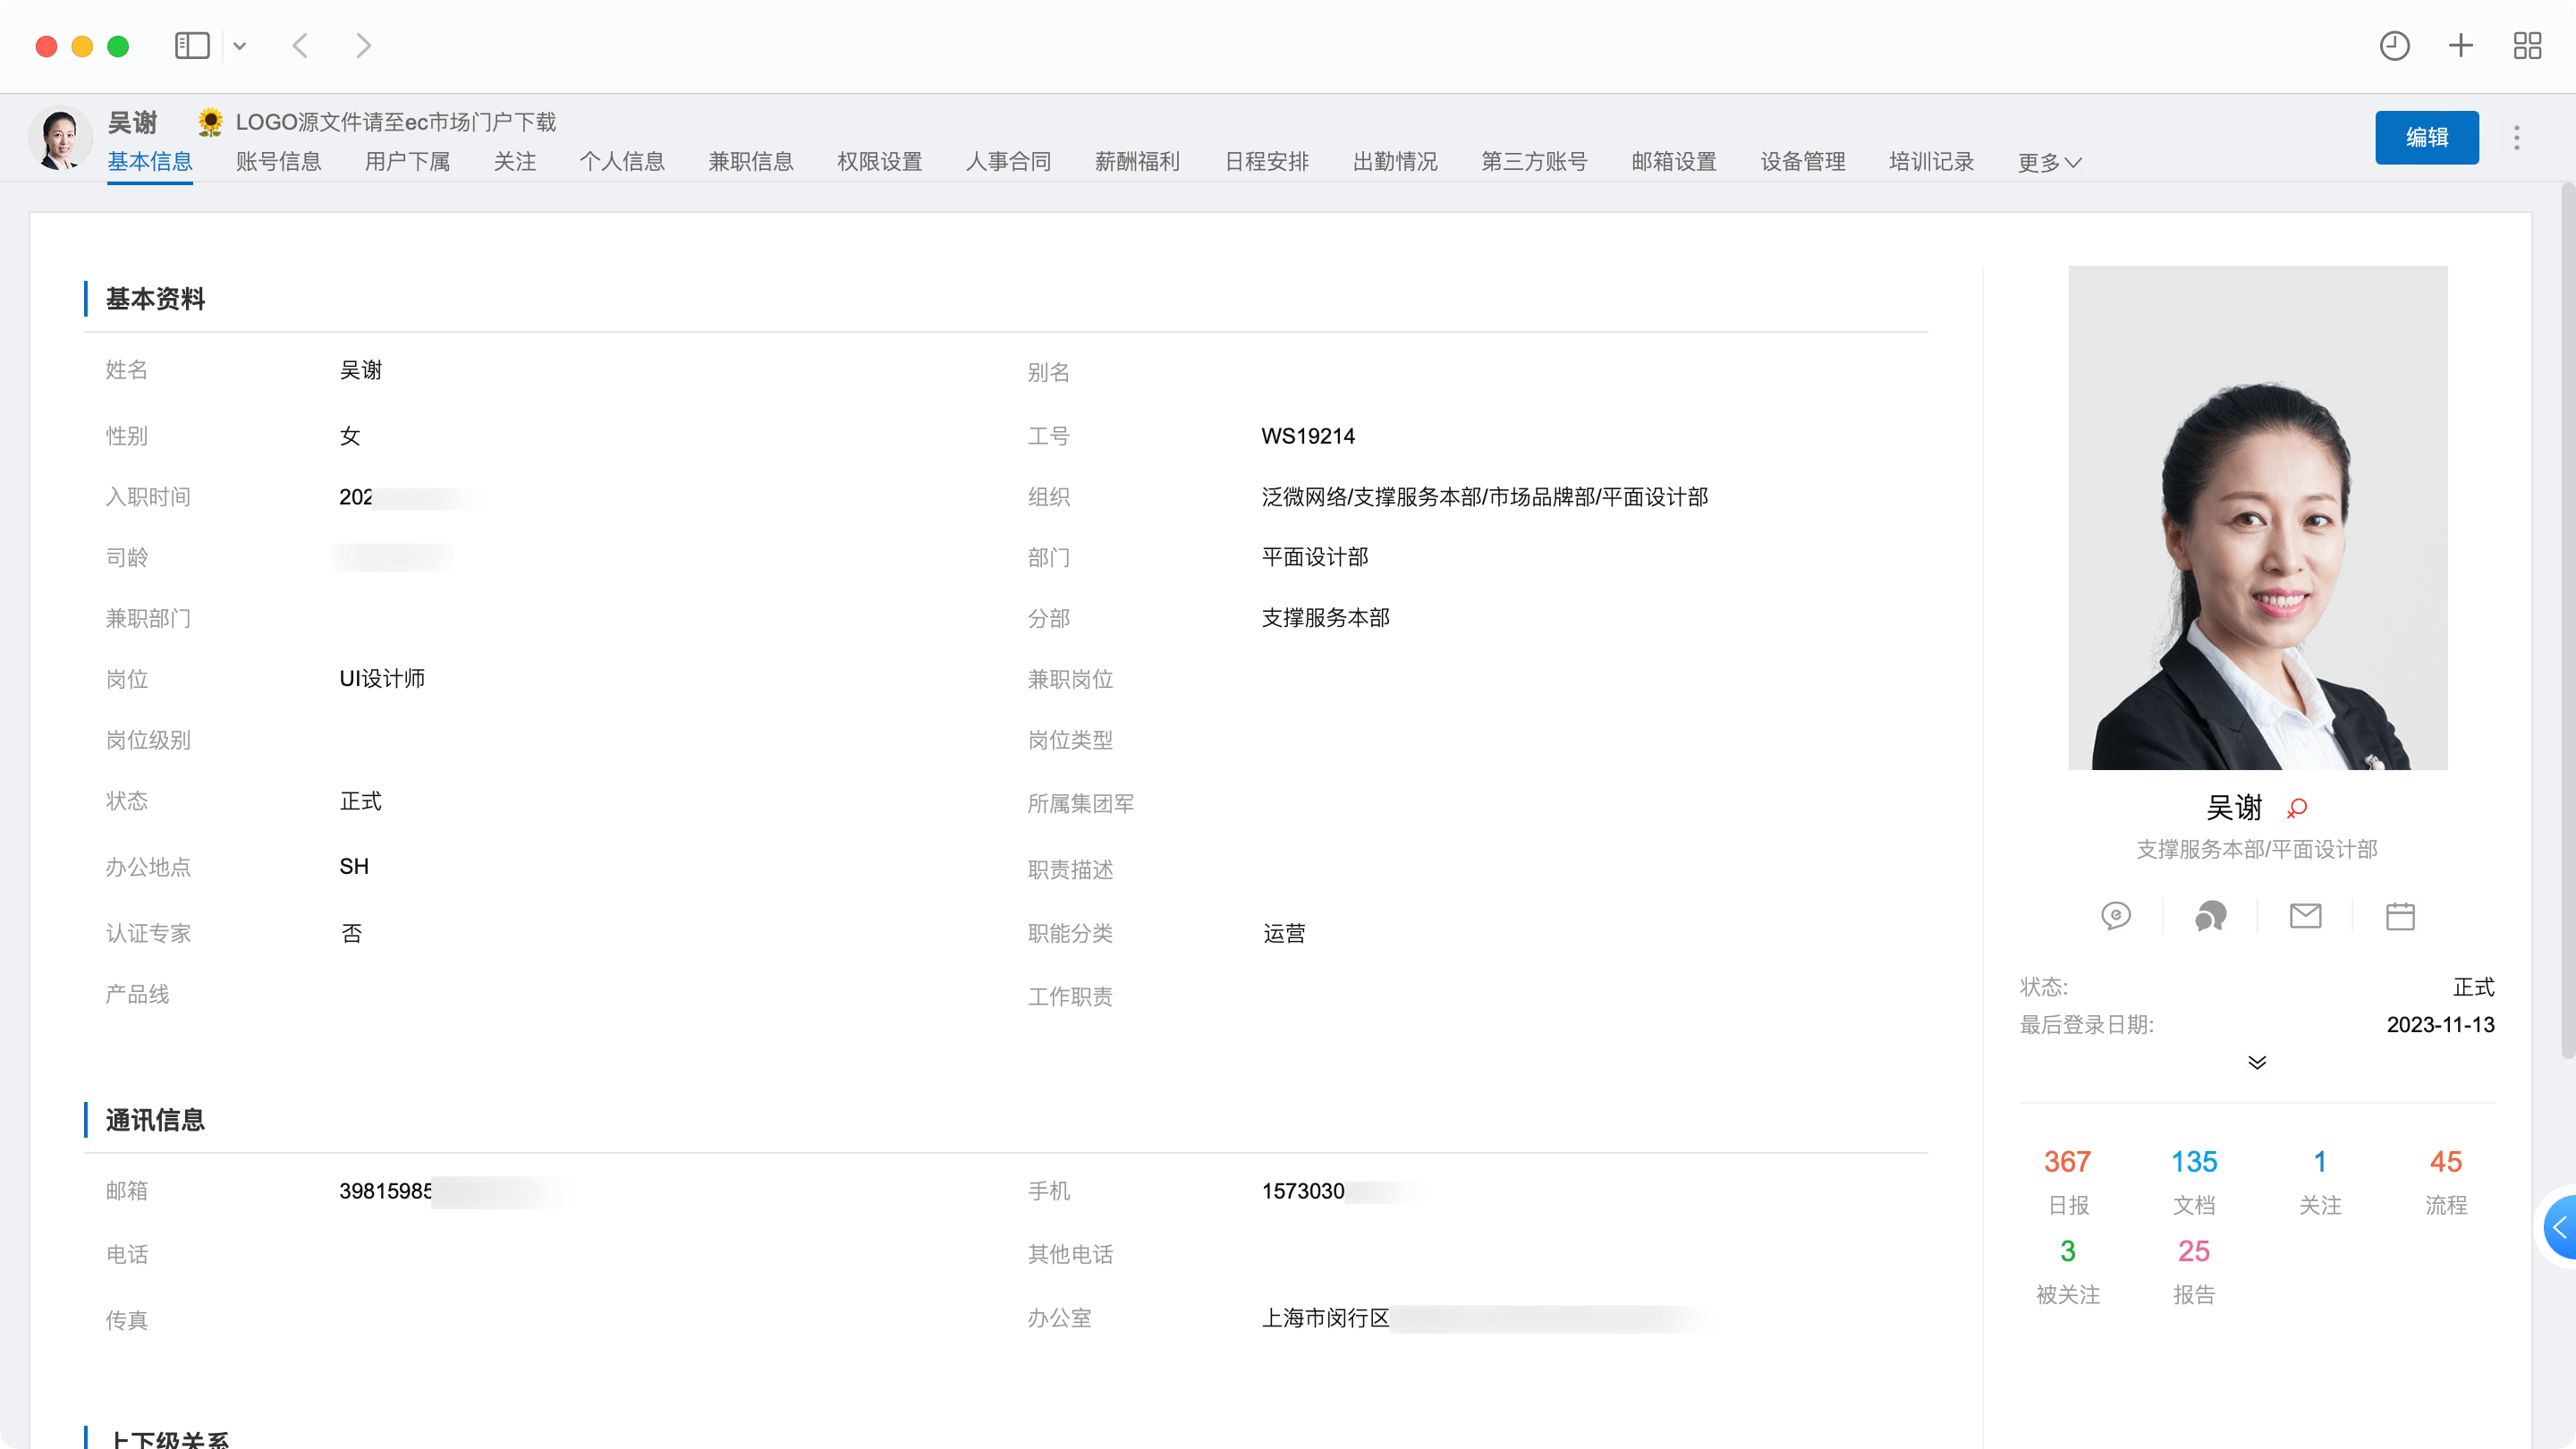
Task: Click the red gender icon beside 吴谢
Action: (x=2297, y=808)
